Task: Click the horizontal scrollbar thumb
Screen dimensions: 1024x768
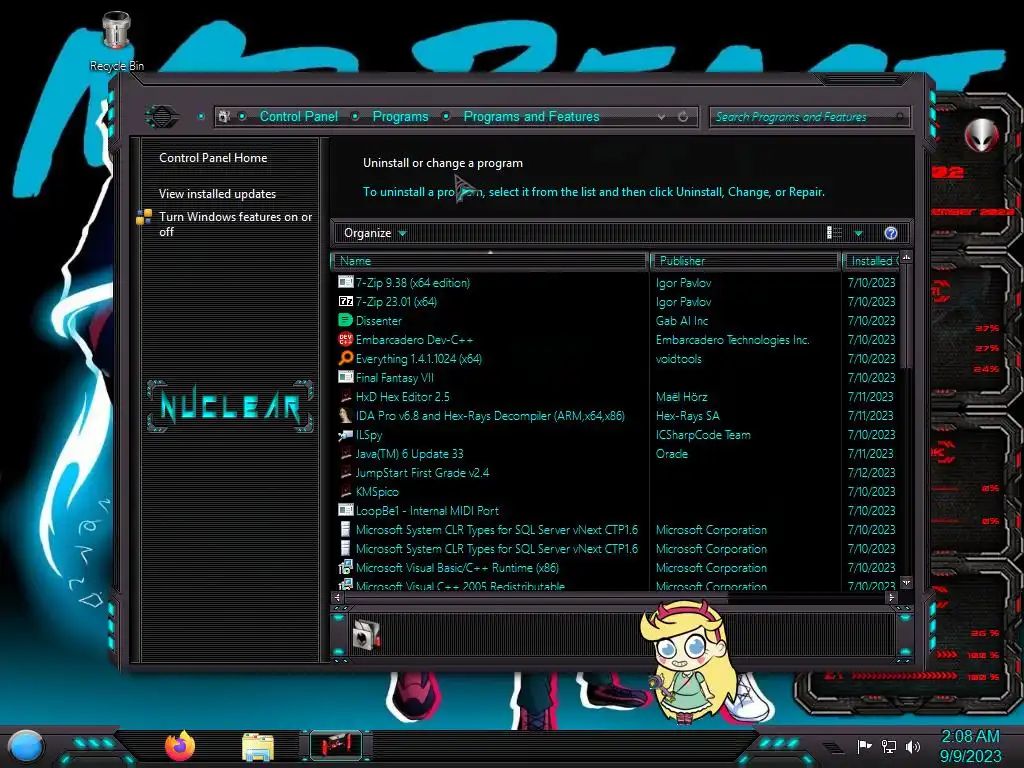Action: point(536,597)
